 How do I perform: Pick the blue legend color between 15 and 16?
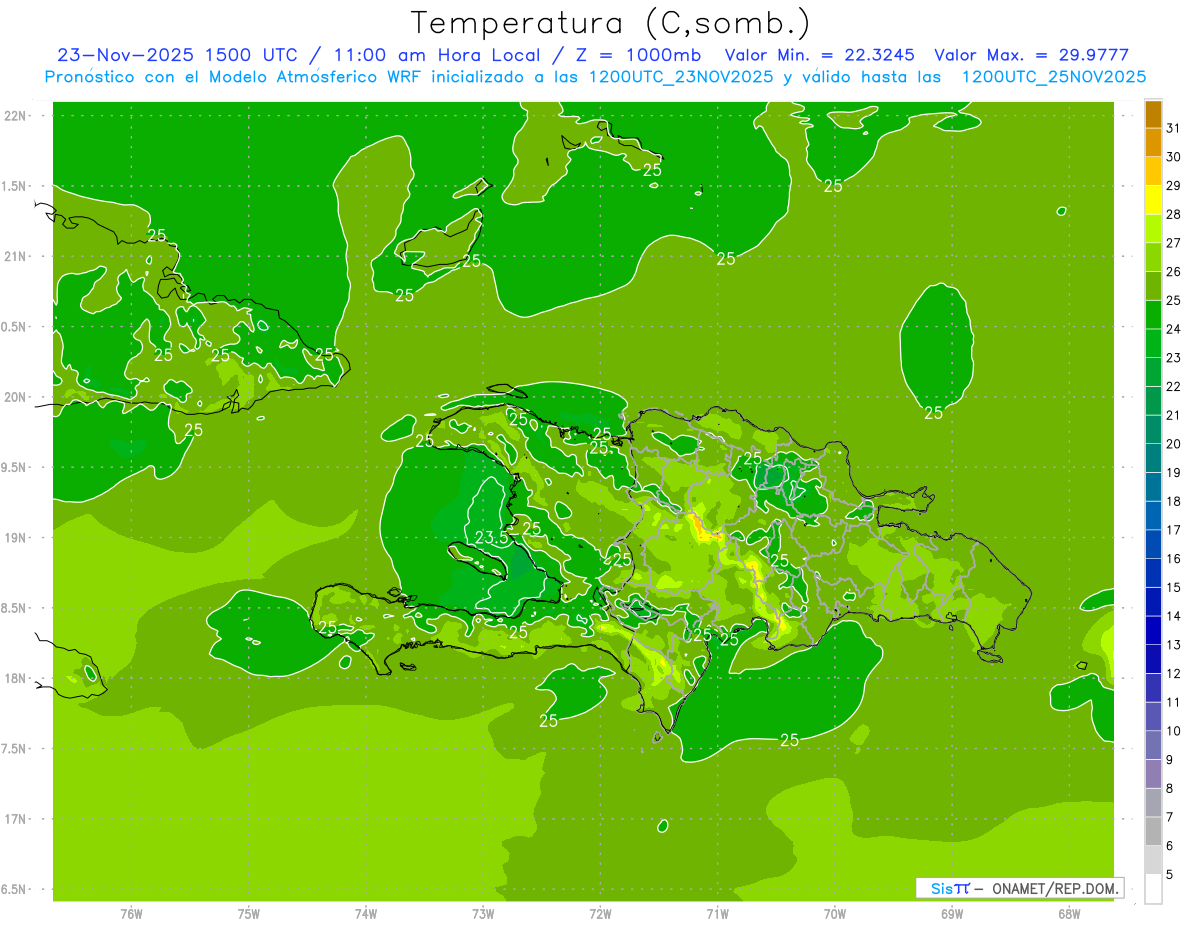[1153, 573]
